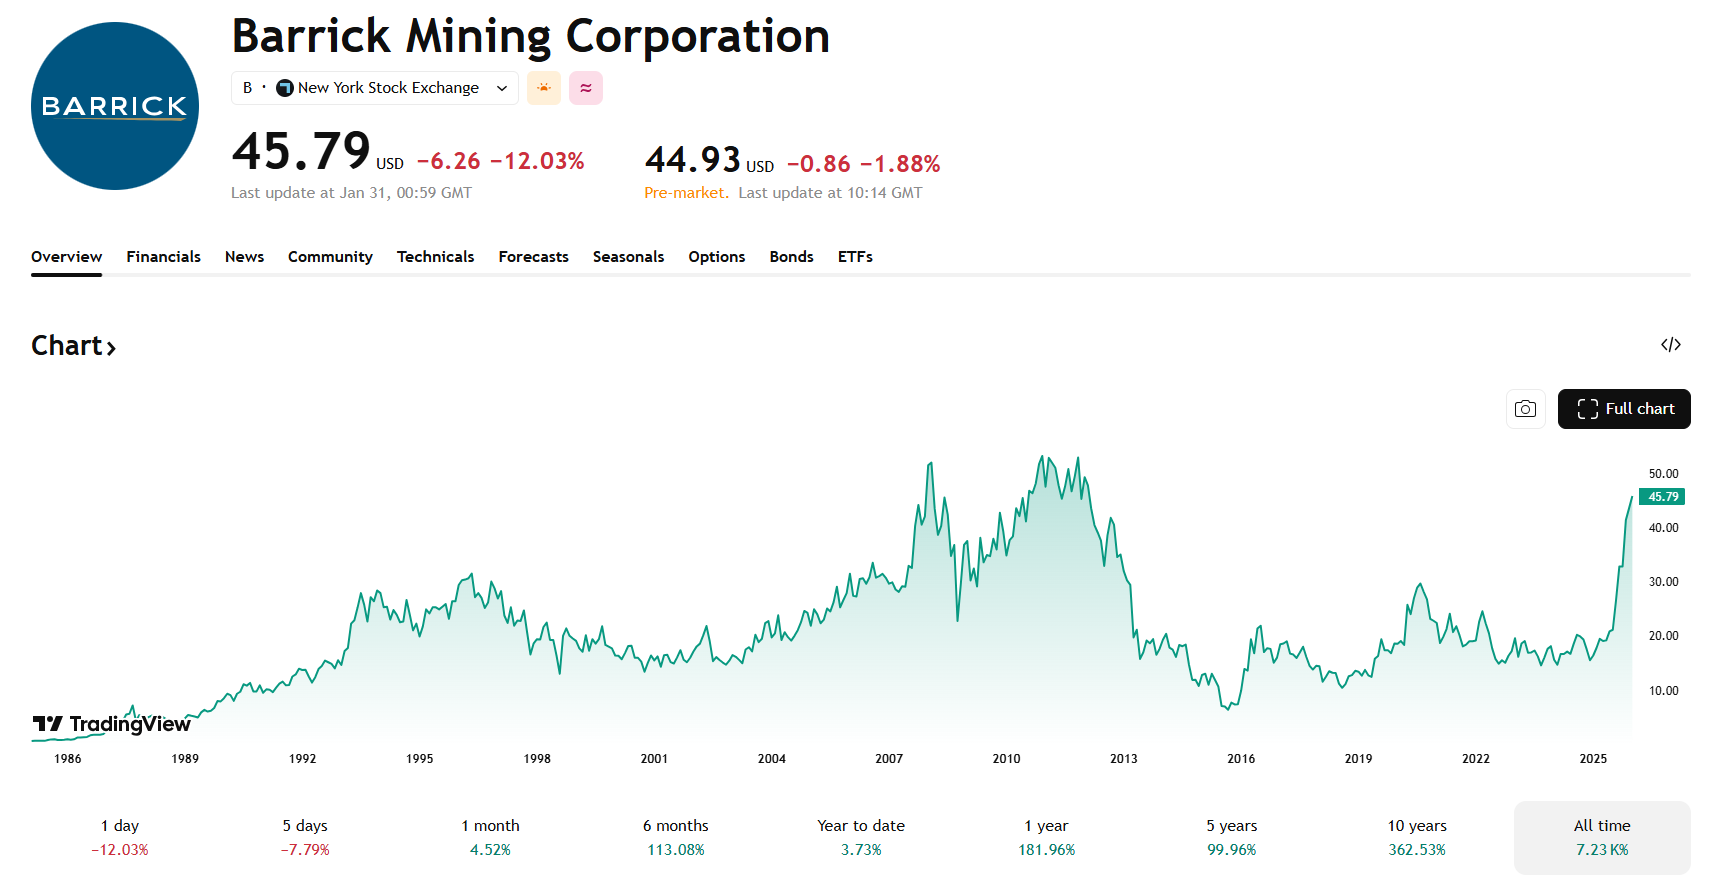Viewport: 1725px width, 894px height.
Task: View the Seasonals tab
Action: pos(628,257)
